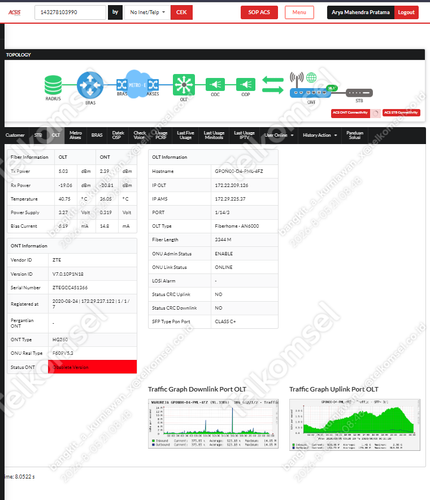Click the left BRAS switch icon
The height and width of the screenshot is (500, 430).
coord(121,85)
